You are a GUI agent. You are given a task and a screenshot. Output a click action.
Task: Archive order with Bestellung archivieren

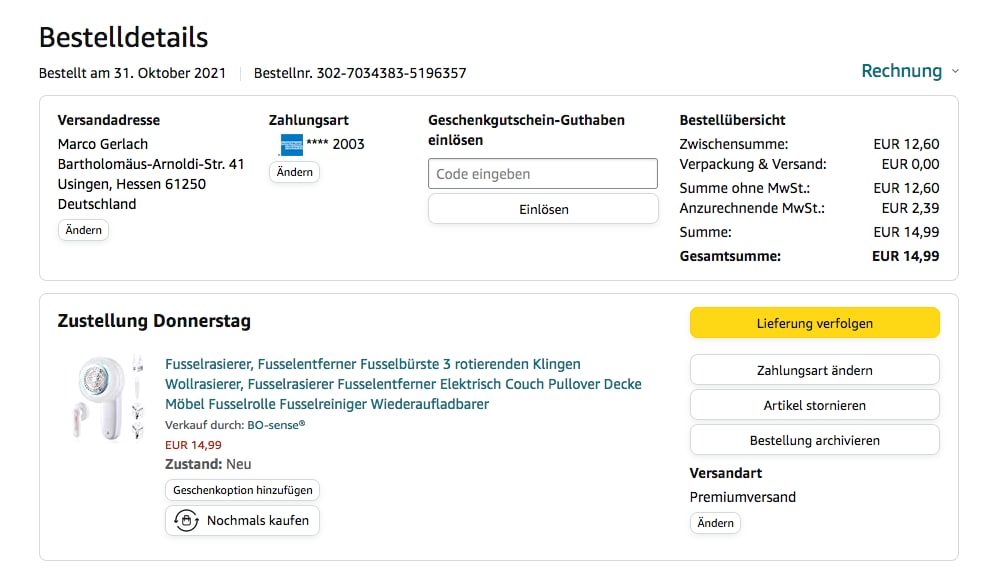coord(814,440)
